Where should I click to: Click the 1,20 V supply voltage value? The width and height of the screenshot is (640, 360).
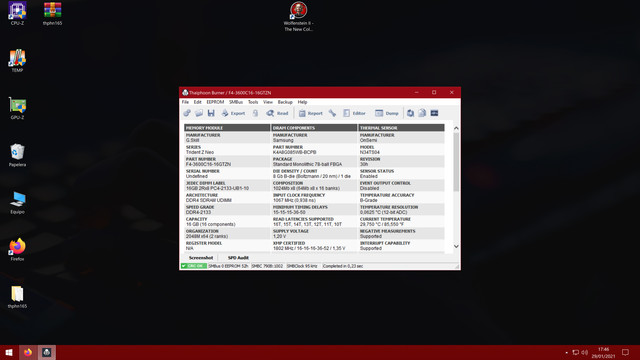[280, 236]
